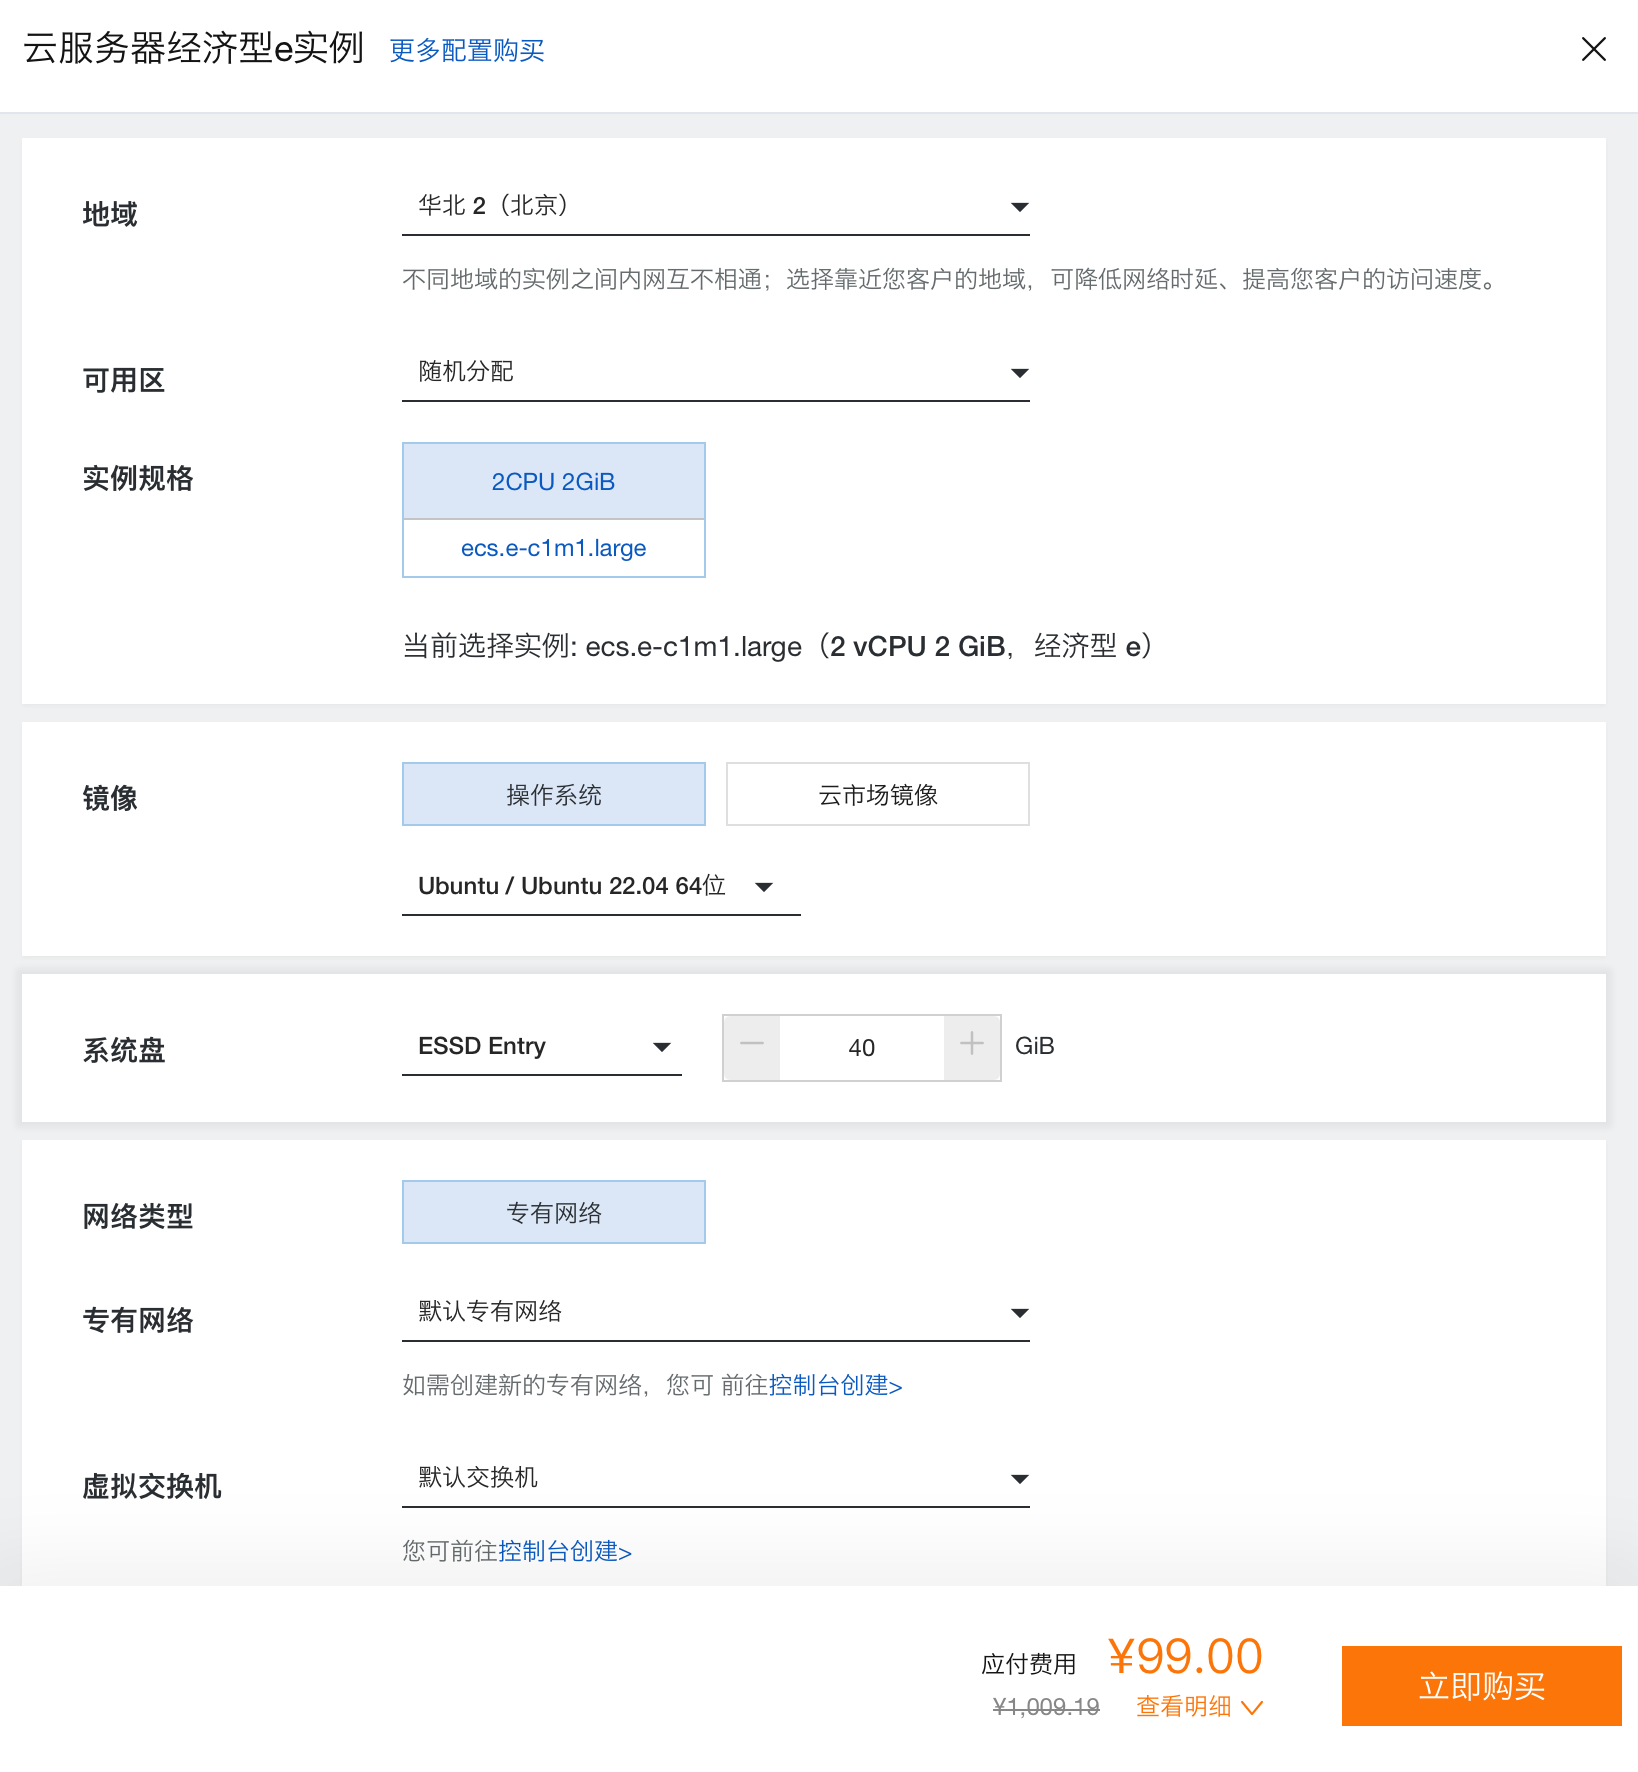The image size is (1638, 1772).
Task: Switch to the 云市场镜像 tab
Action: click(x=878, y=794)
